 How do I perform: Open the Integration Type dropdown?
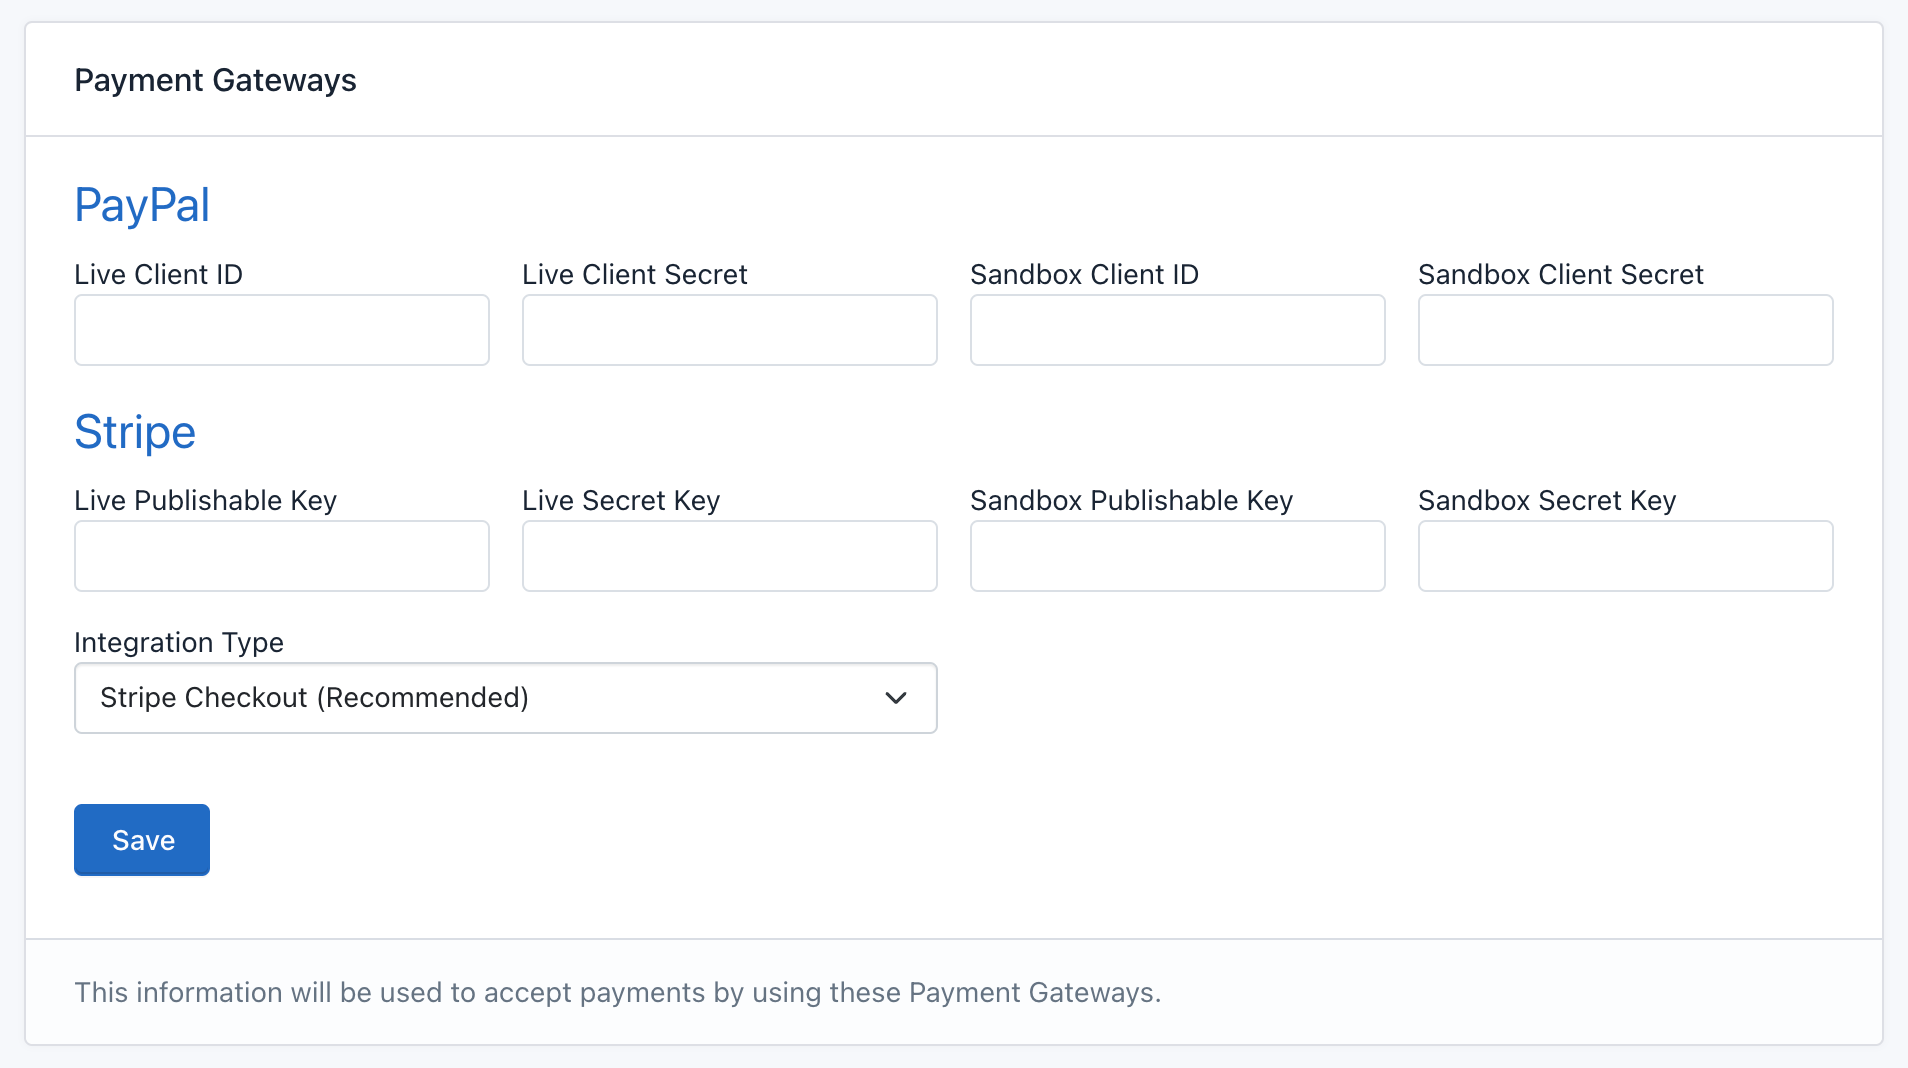[505, 698]
